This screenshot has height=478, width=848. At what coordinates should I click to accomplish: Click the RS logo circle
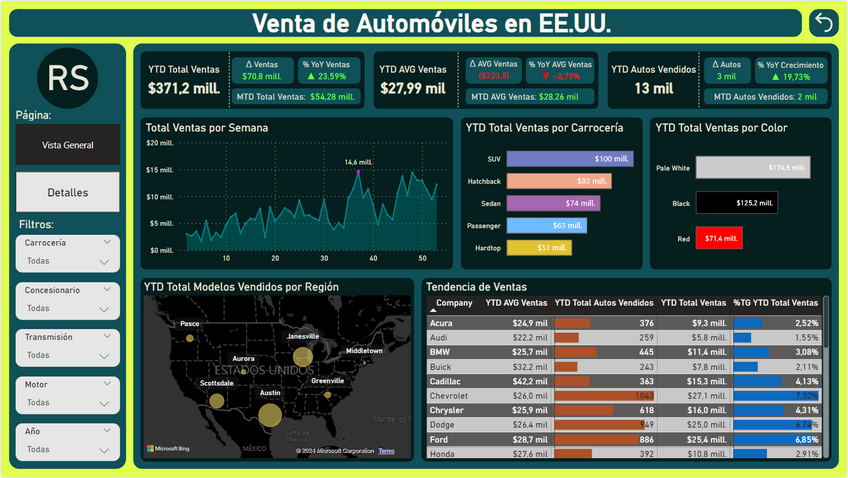pos(68,78)
